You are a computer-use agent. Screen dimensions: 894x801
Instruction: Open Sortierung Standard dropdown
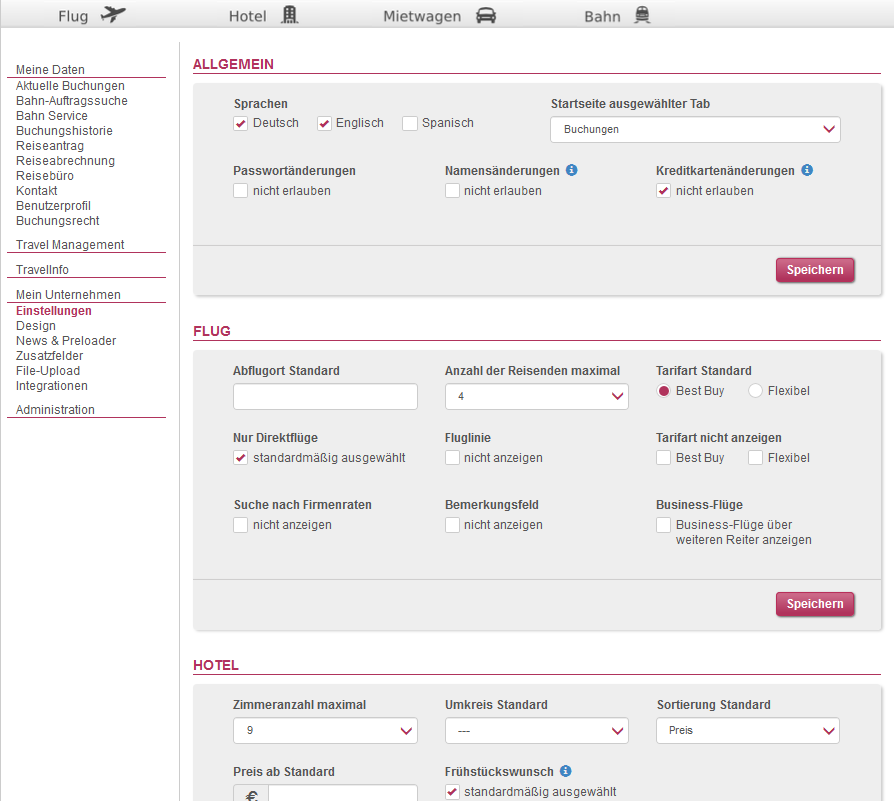[x=747, y=730]
